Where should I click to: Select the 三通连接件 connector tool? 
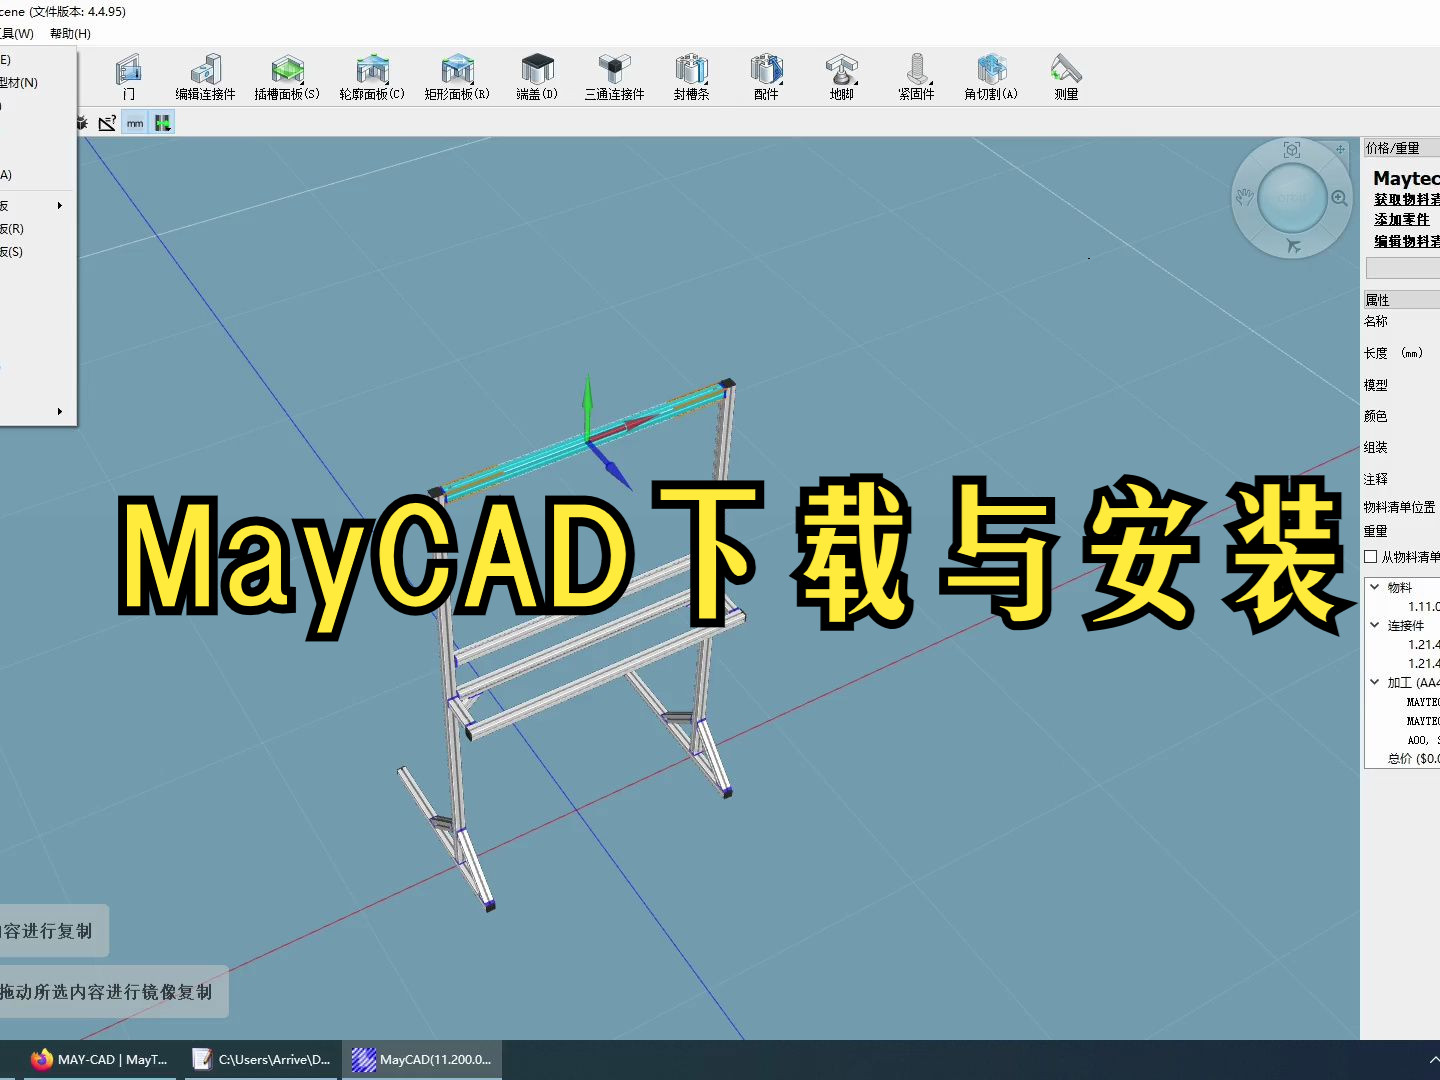pos(614,77)
